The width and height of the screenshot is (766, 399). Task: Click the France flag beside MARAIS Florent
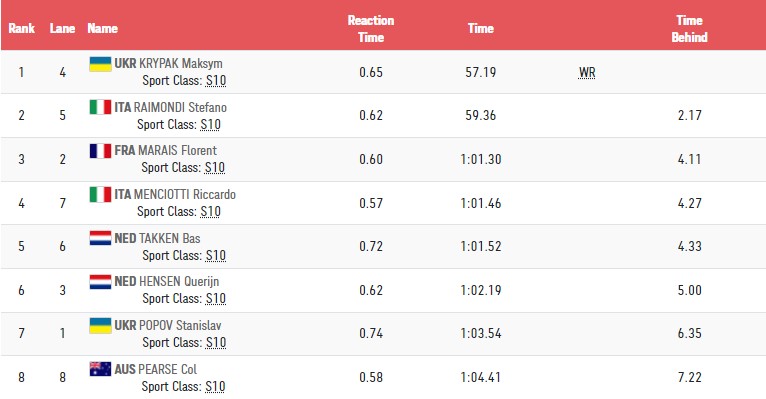point(100,150)
